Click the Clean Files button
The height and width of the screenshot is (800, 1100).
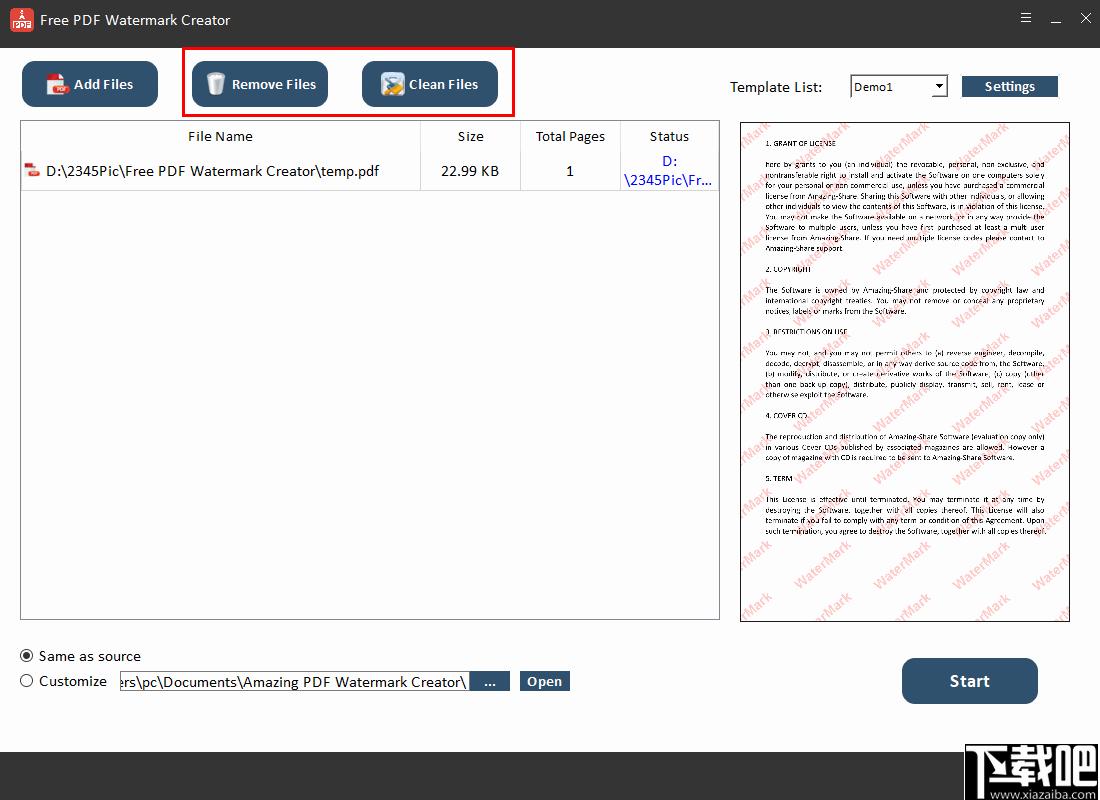point(429,84)
